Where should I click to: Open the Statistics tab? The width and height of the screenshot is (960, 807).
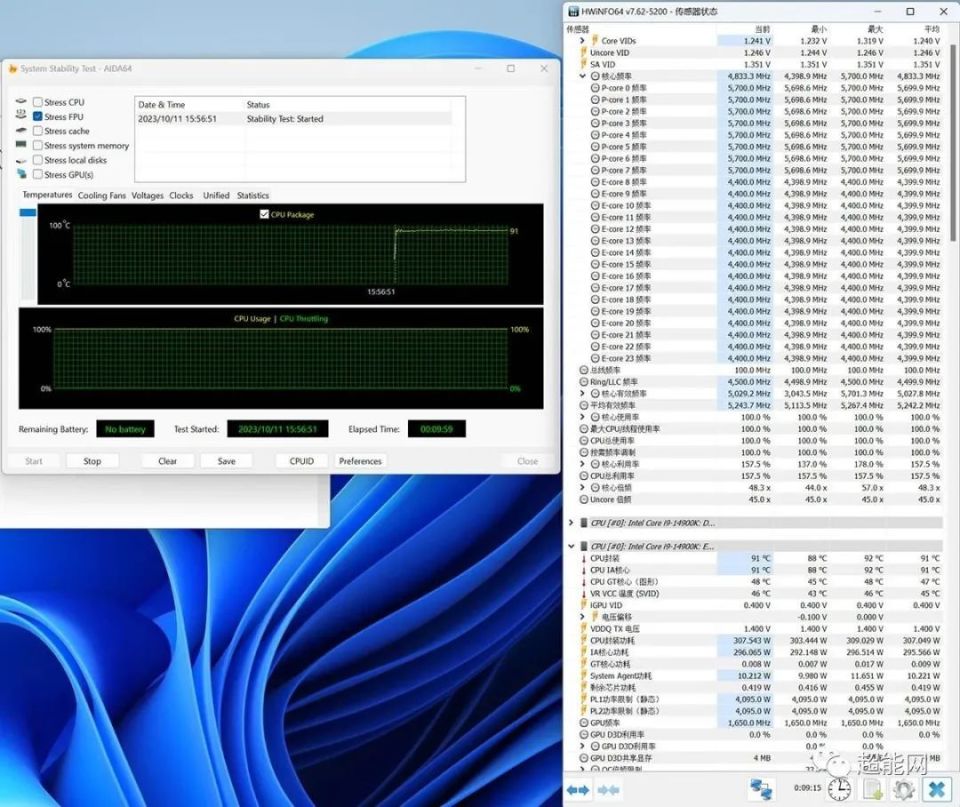coord(253,196)
